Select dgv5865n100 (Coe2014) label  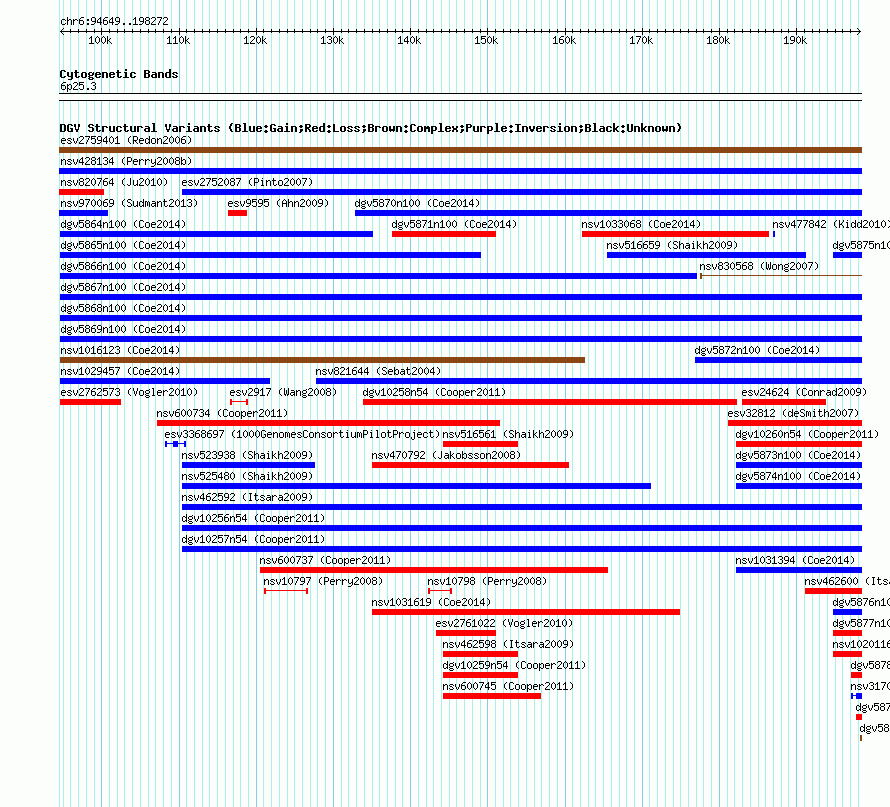[x=123, y=245]
